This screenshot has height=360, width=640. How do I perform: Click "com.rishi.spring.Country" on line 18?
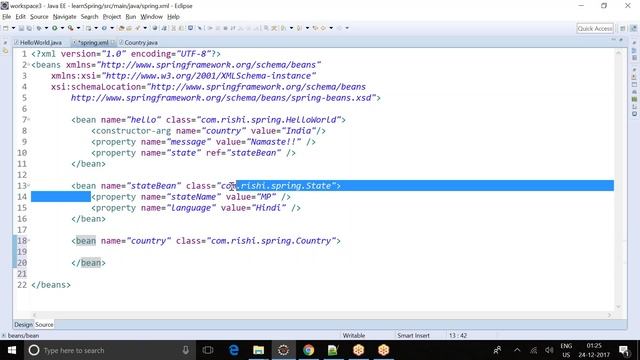[x=271, y=241]
